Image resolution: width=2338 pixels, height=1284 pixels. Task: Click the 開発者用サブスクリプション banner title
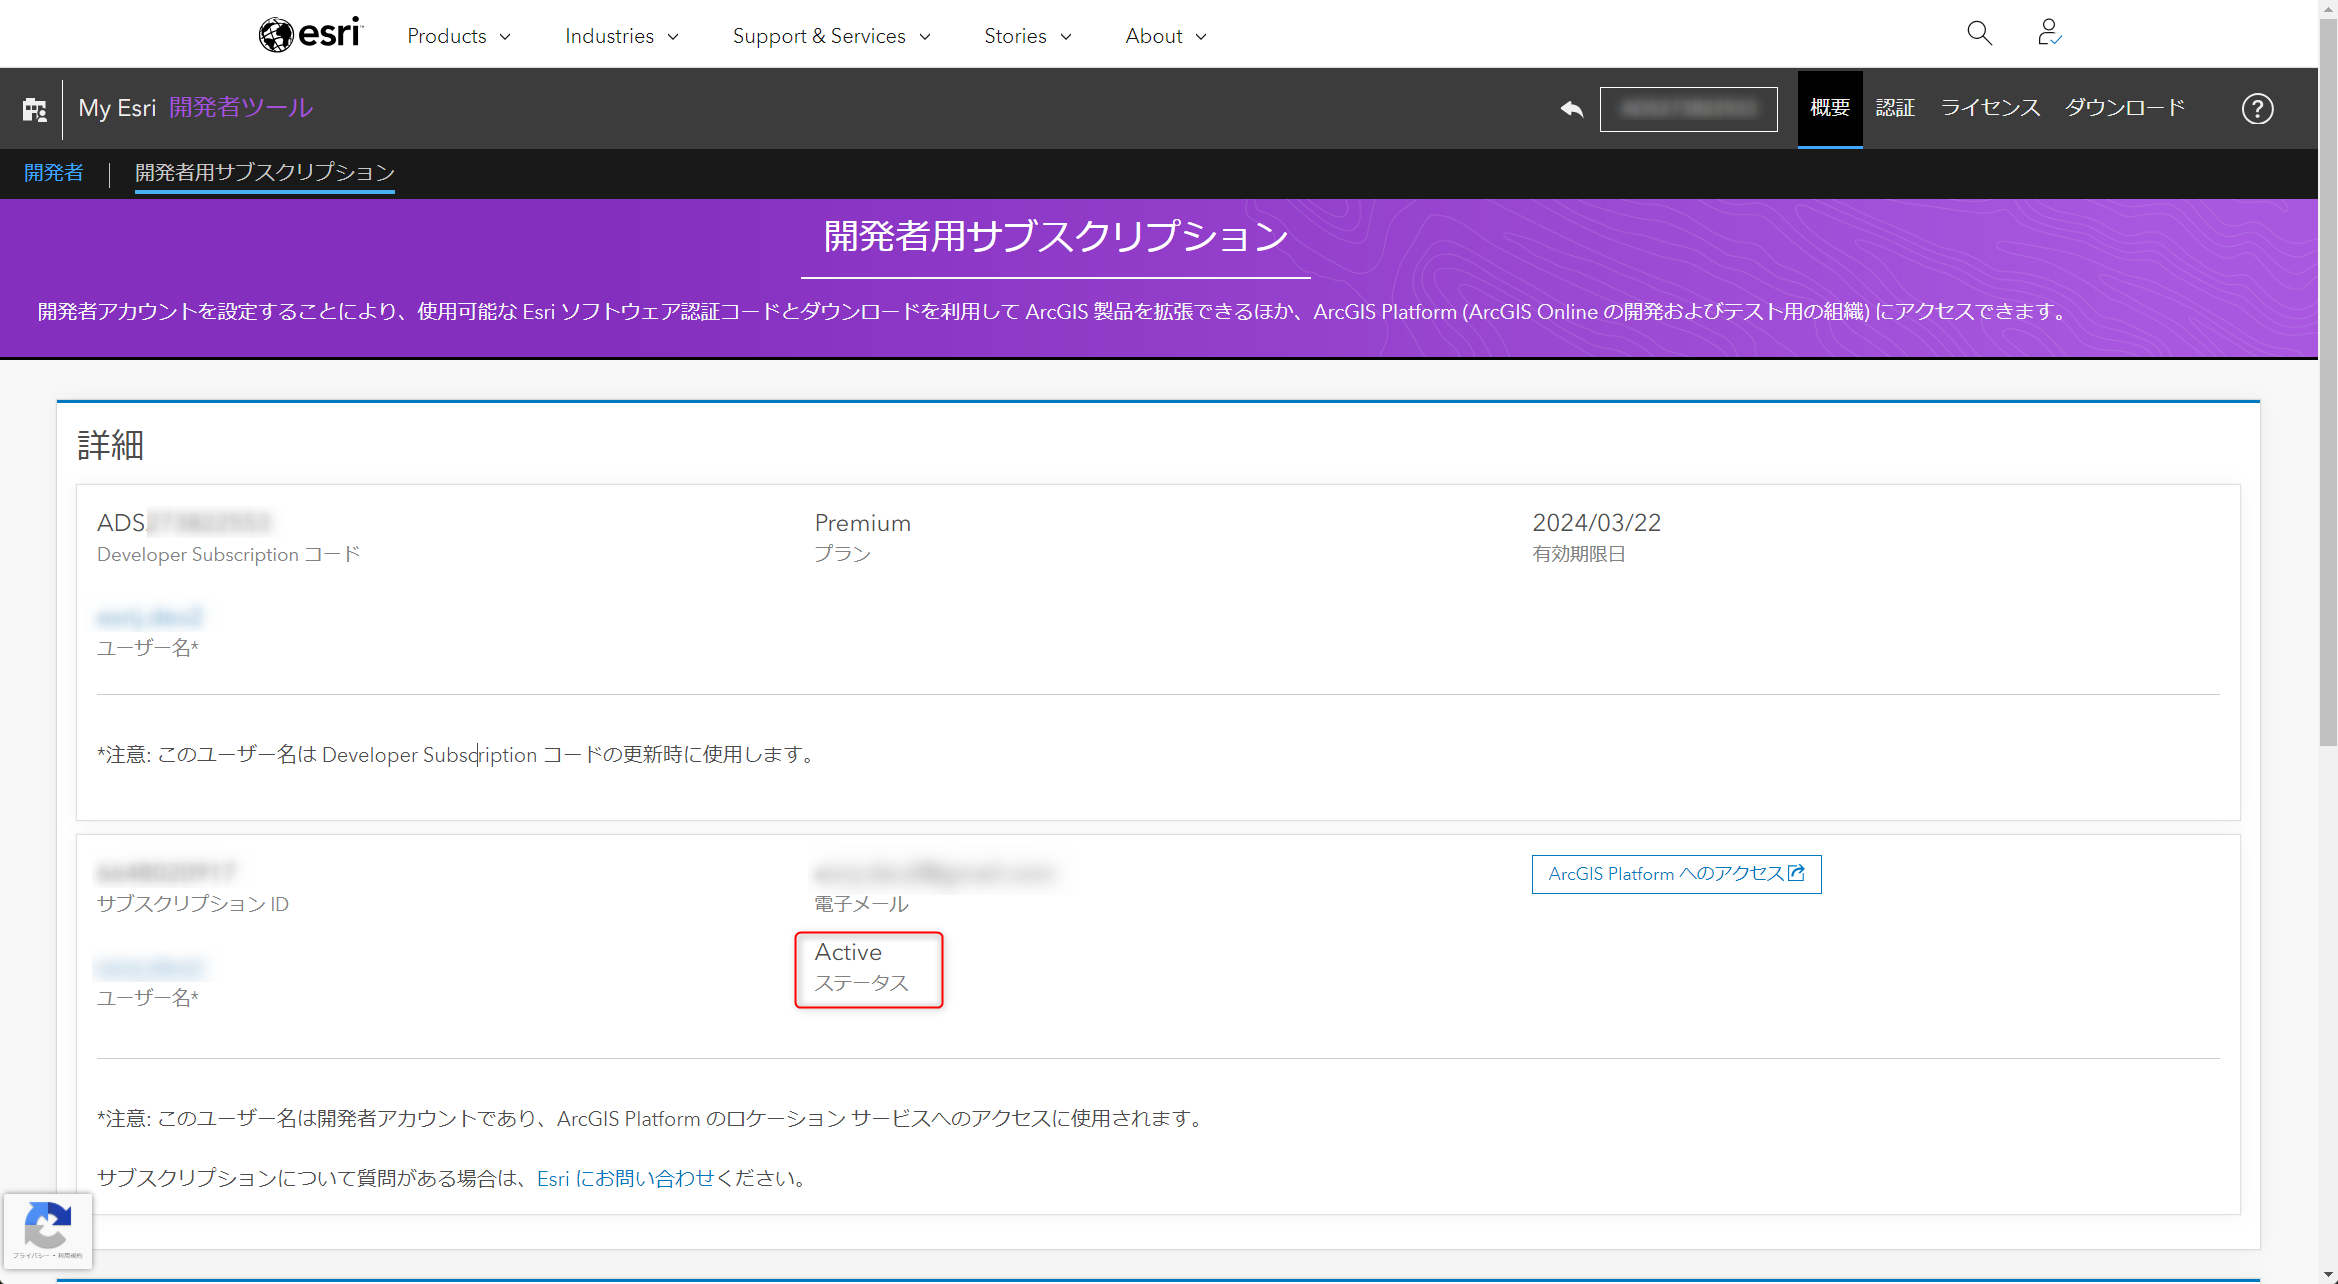1056,237
